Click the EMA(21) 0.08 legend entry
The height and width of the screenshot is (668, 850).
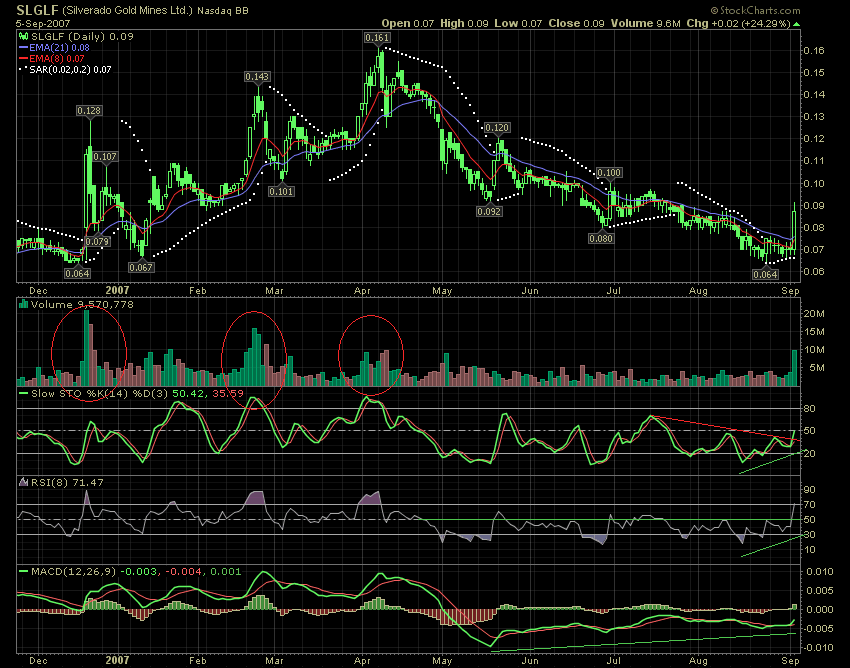[60, 48]
